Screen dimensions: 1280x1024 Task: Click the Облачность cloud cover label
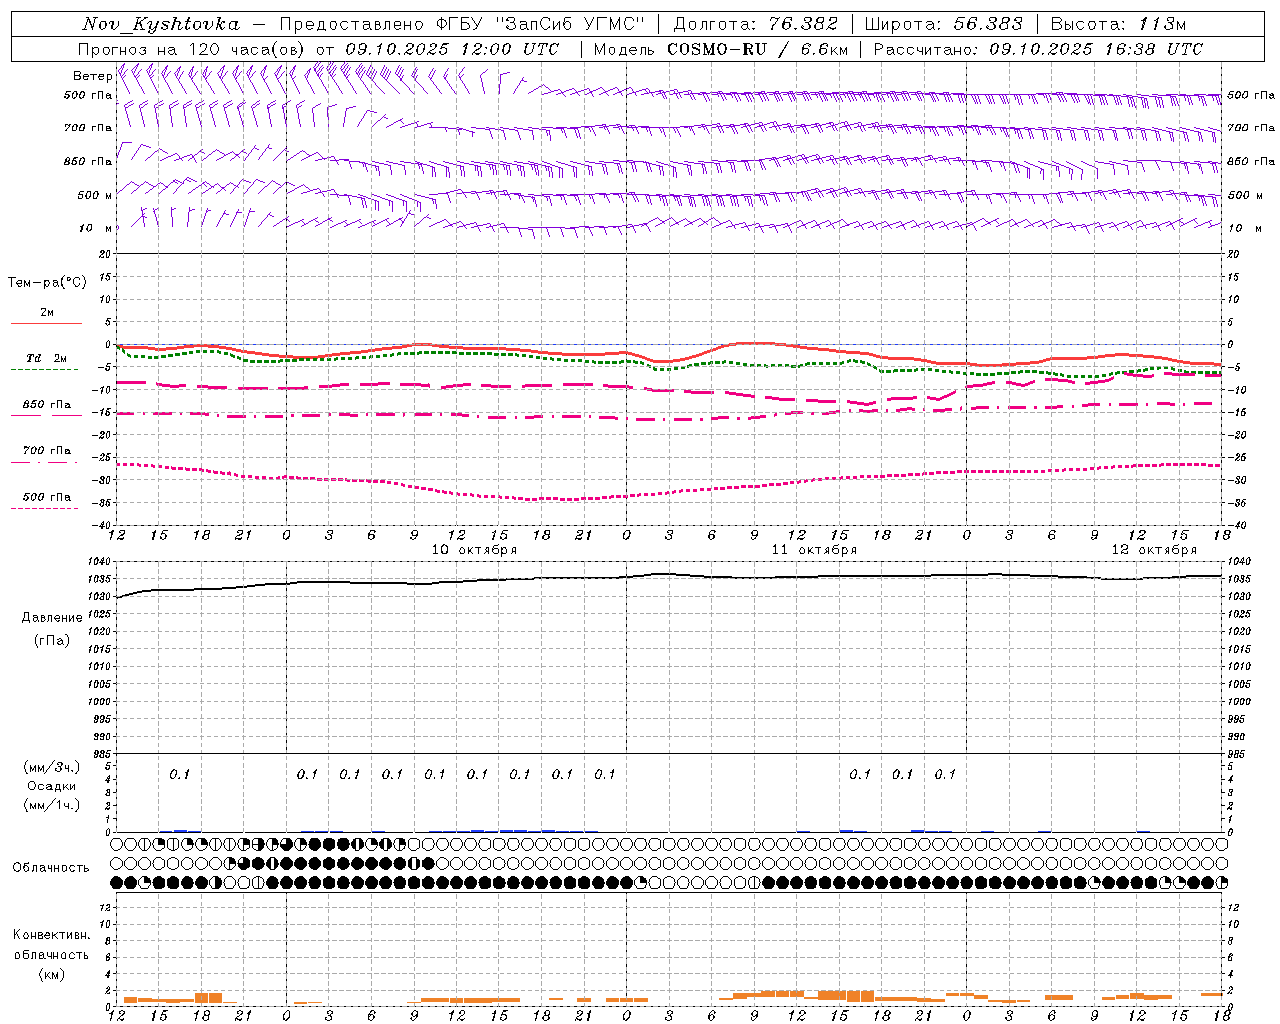click(x=51, y=868)
